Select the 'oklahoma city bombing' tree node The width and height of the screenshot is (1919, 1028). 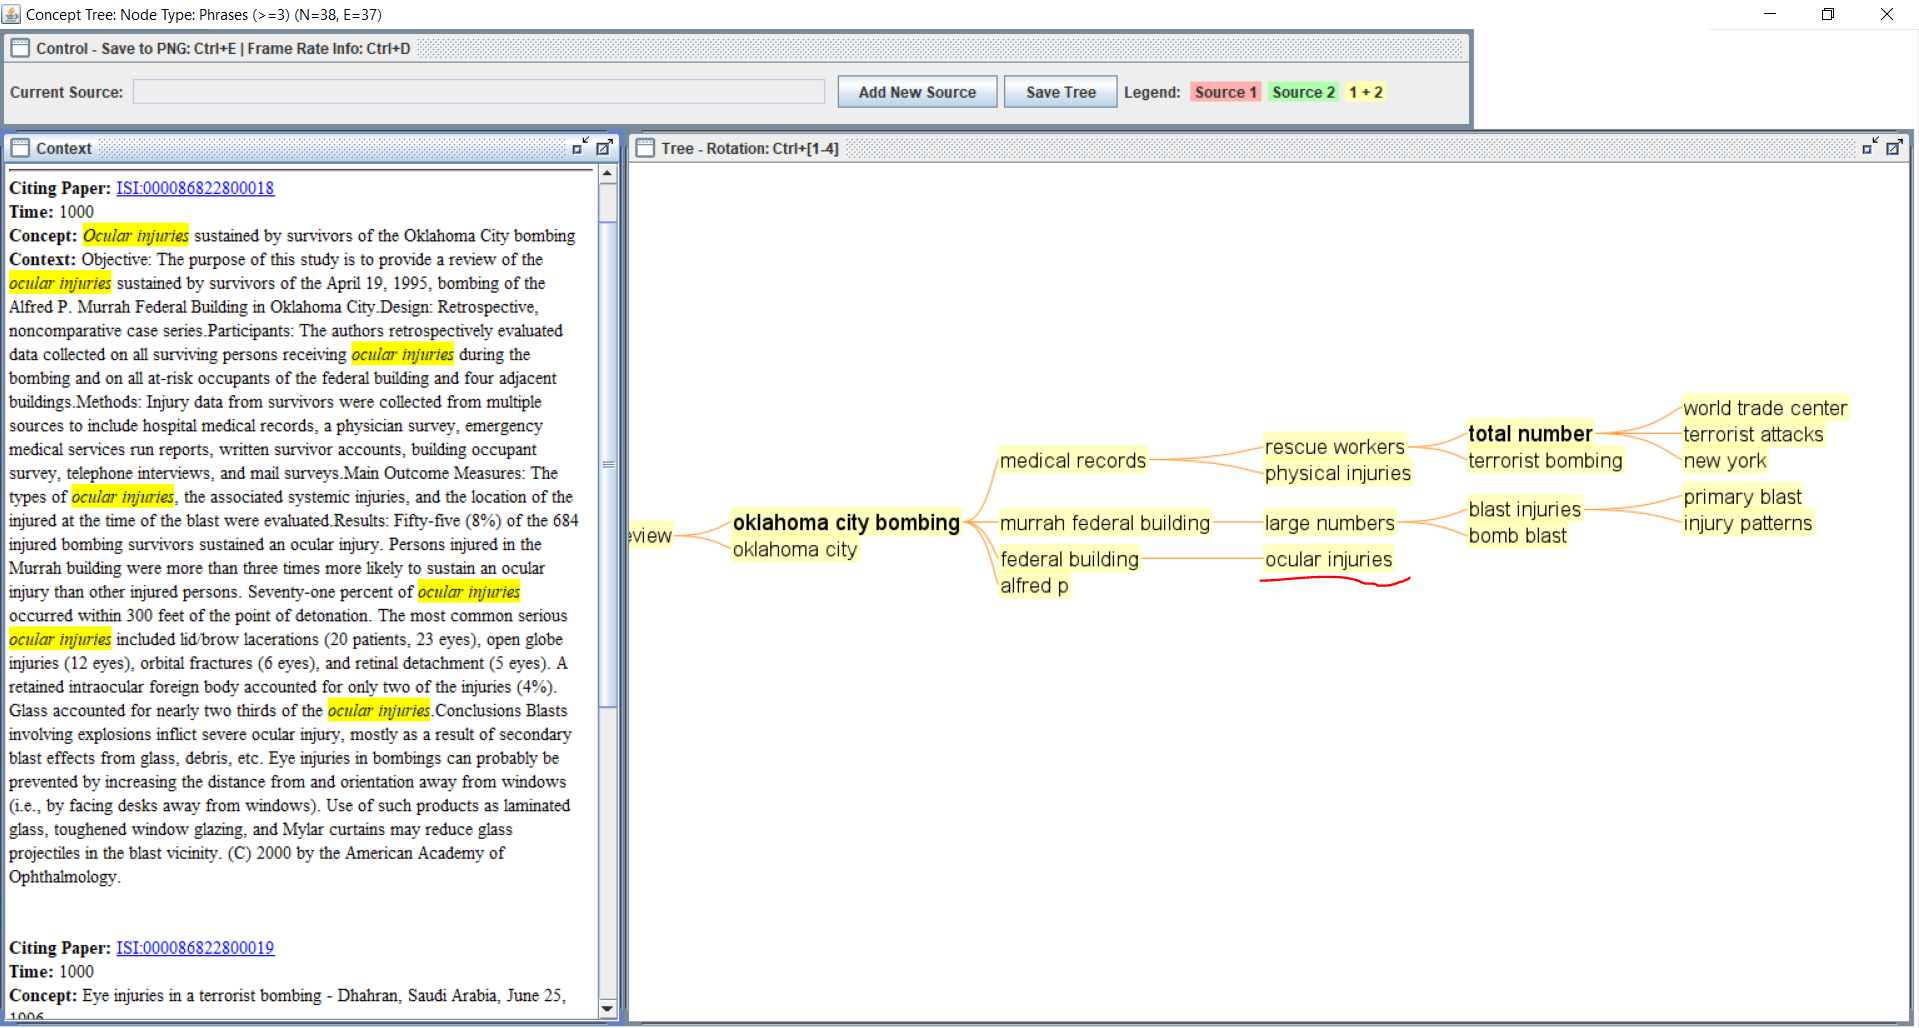click(845, 522)
